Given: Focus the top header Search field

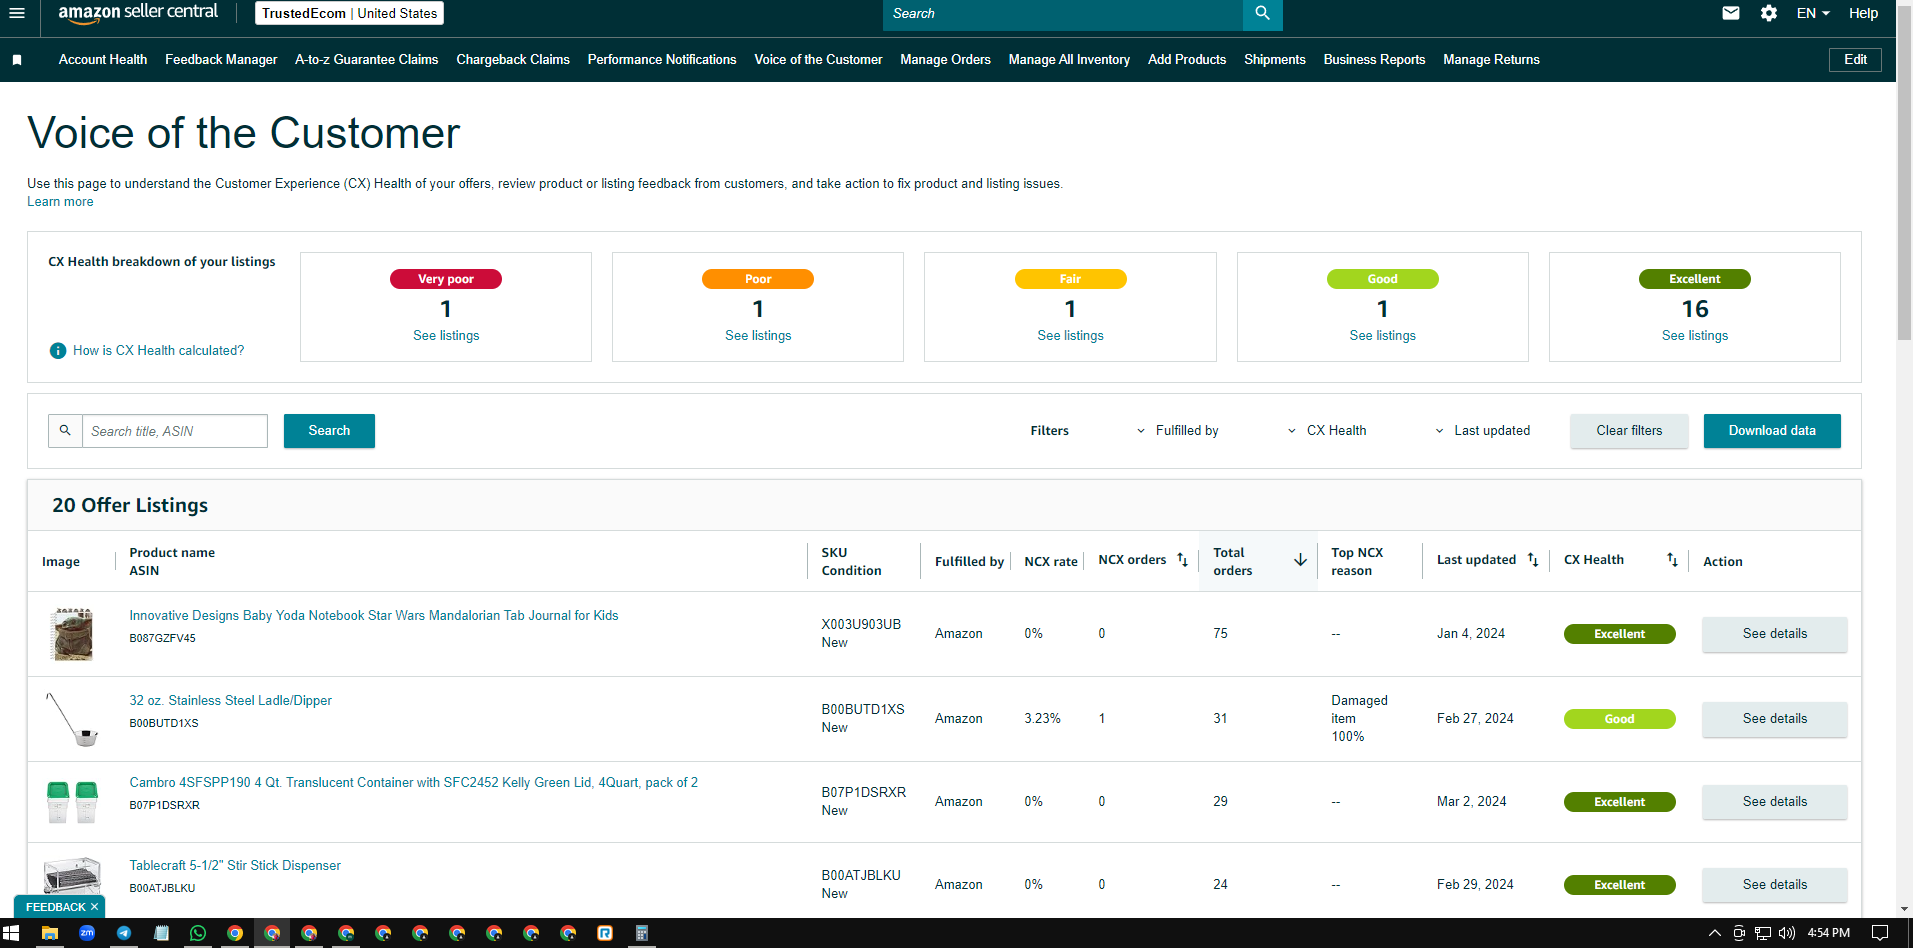Looking at the screenshot, I should coord(1063,13).
